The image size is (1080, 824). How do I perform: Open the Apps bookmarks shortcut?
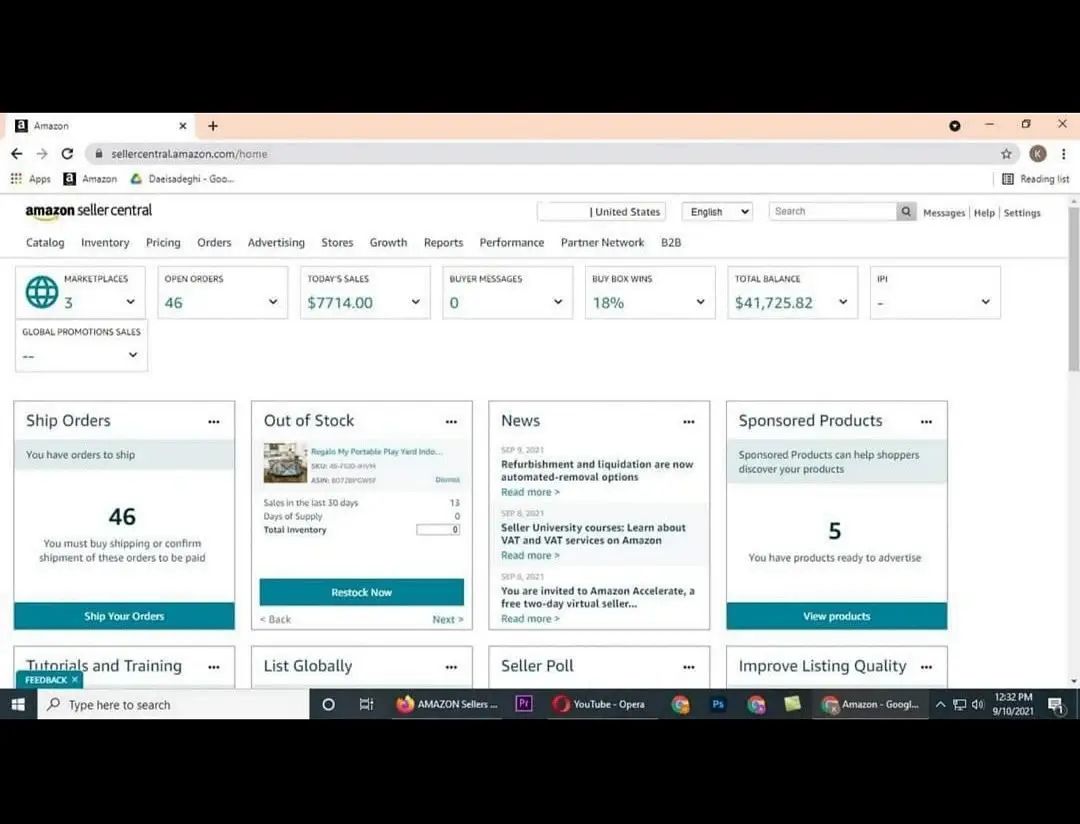pyautogui.click(x=30, y=178)
